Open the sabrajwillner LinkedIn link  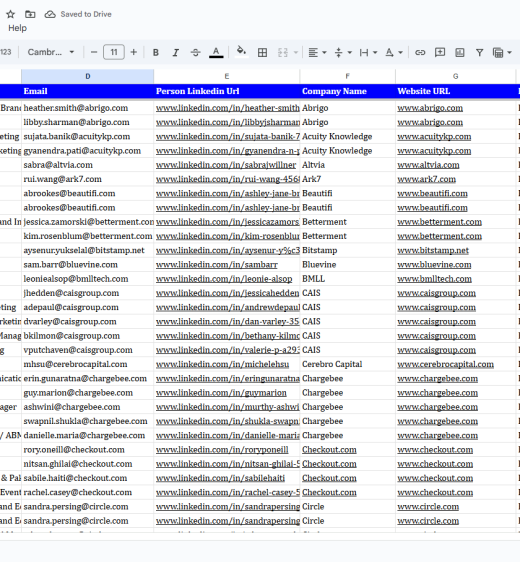pos(226,165)
